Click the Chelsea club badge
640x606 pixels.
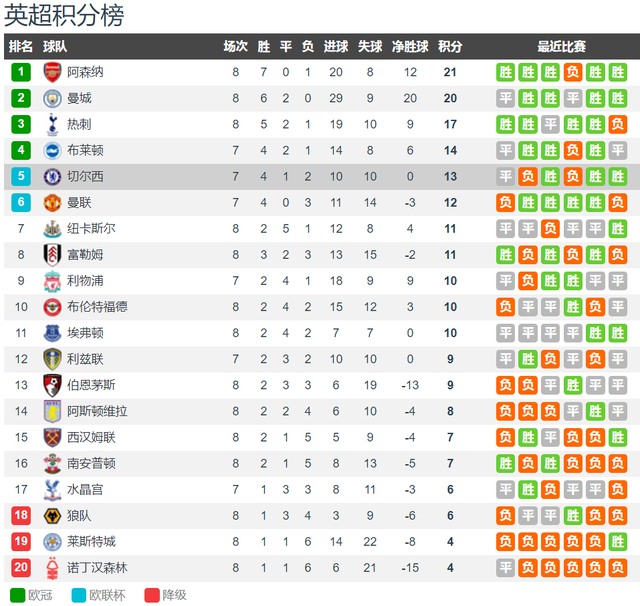(x=52, y=177)
